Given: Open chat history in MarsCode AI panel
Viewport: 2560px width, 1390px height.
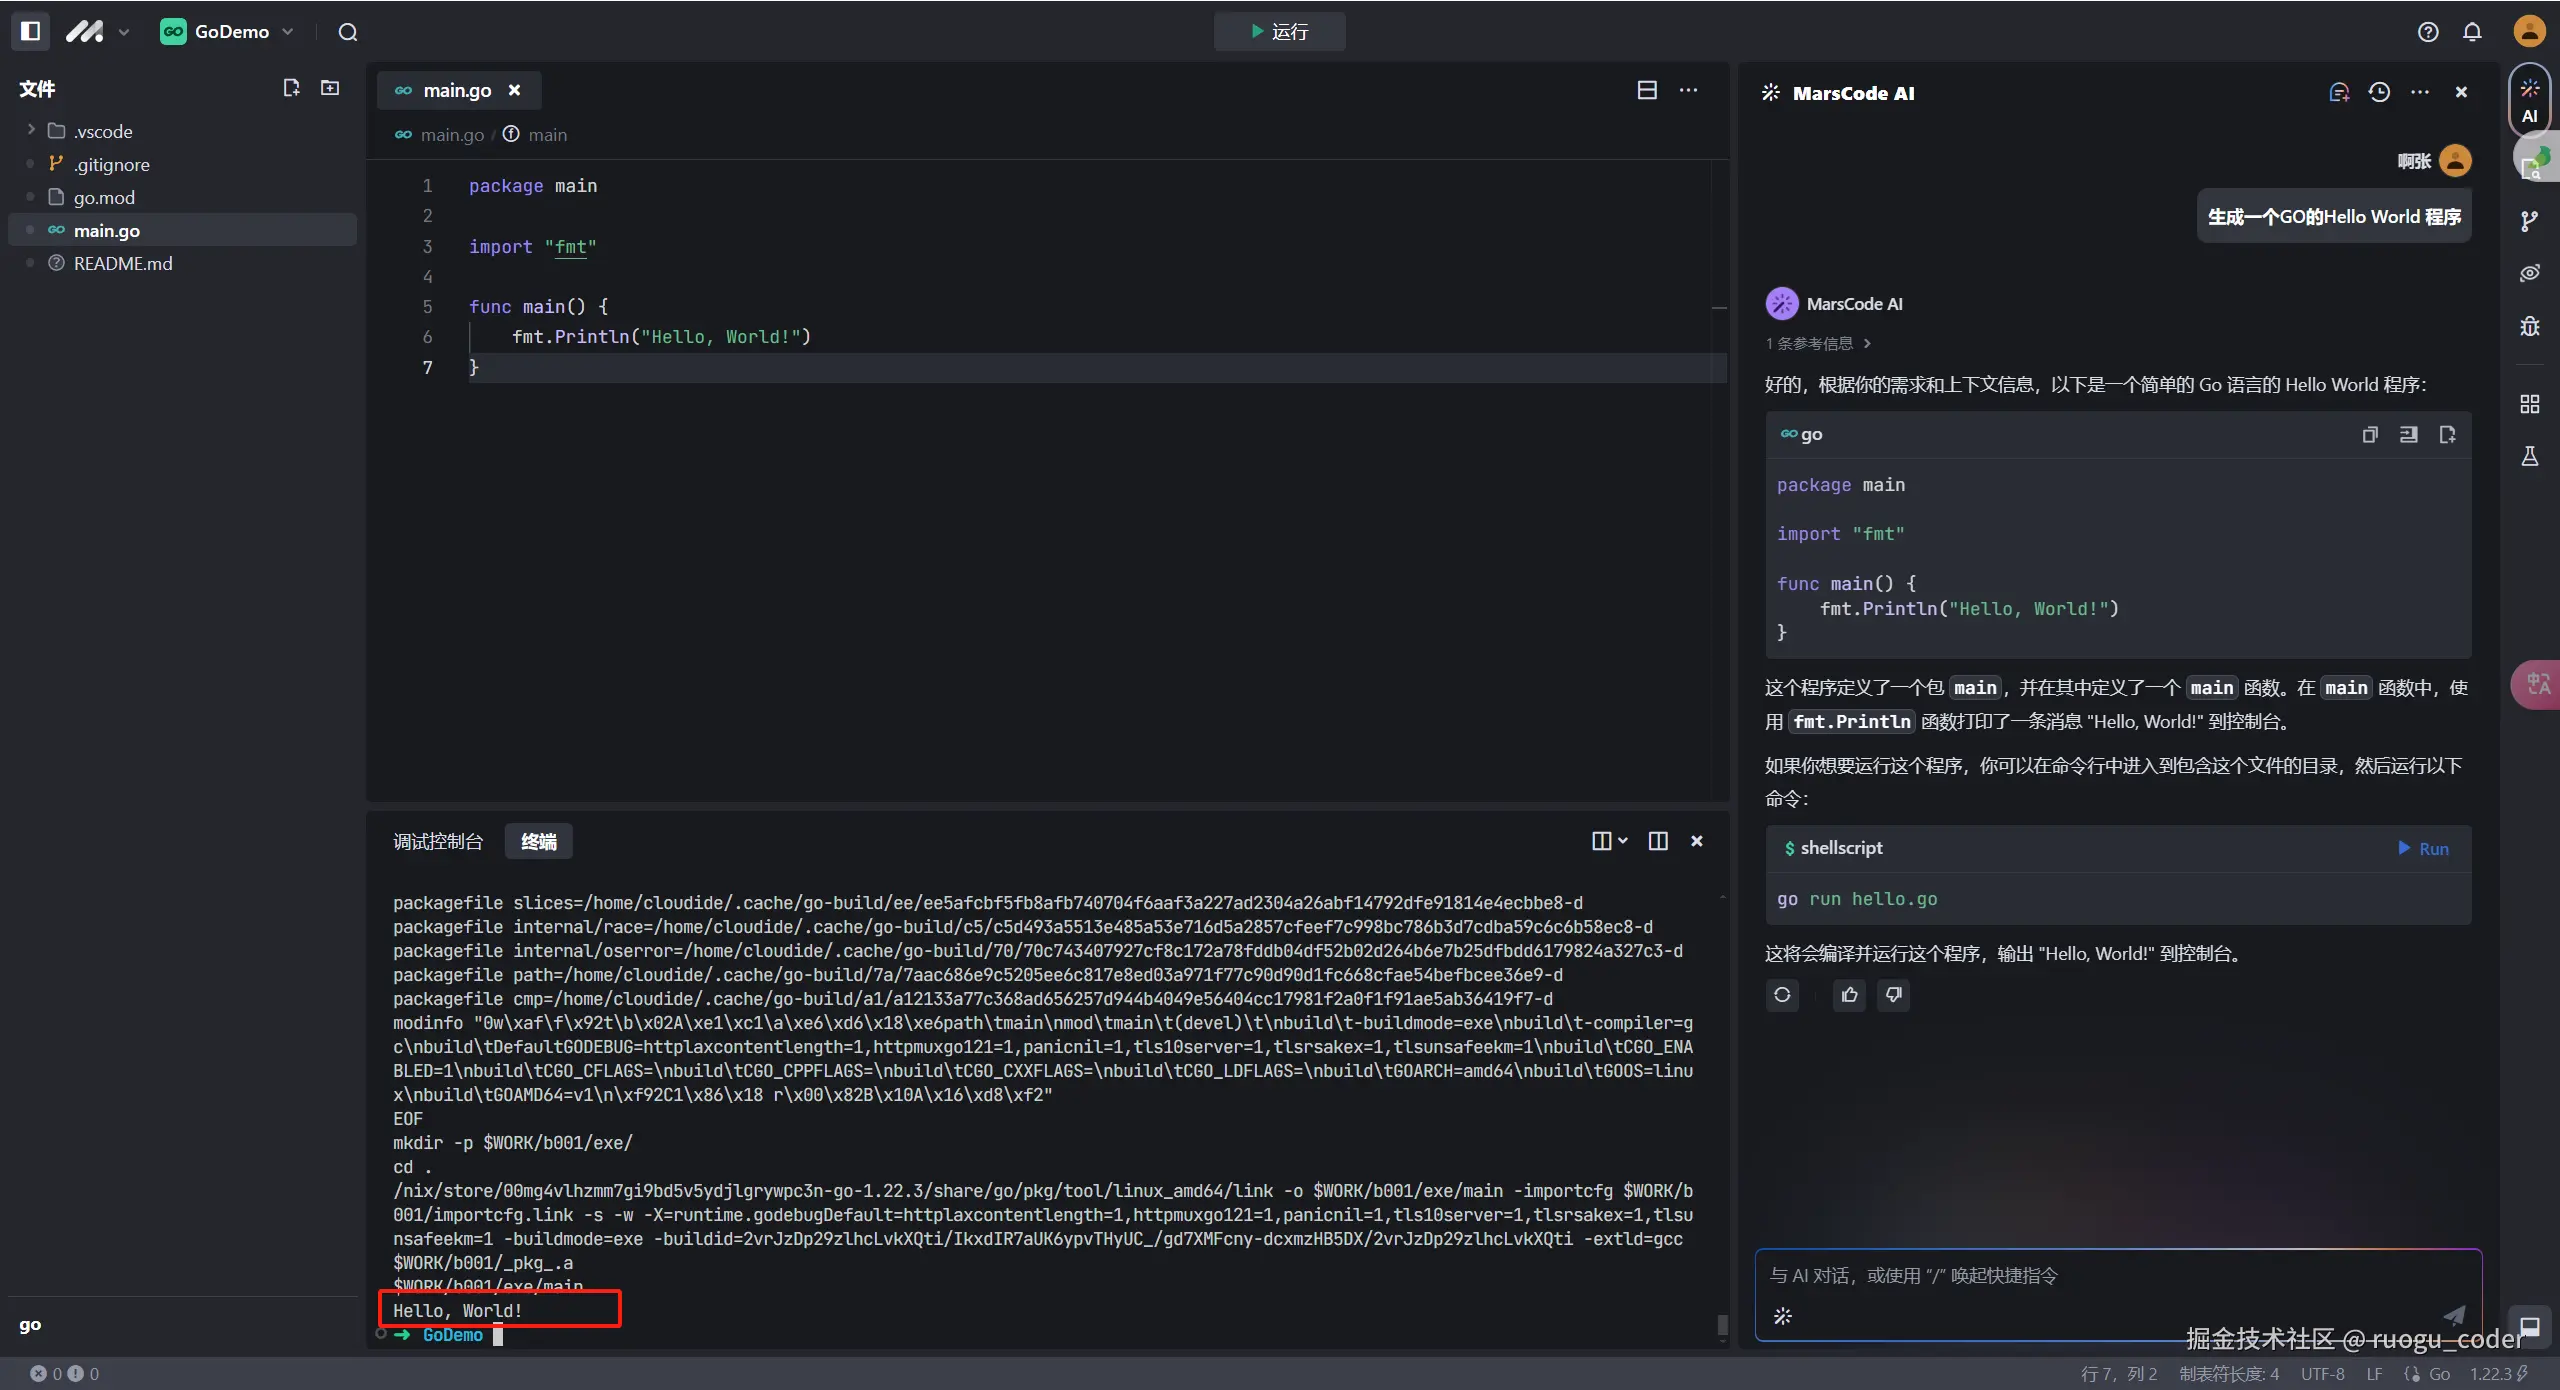Looking at the screenshot, I should pos(2379,92).
